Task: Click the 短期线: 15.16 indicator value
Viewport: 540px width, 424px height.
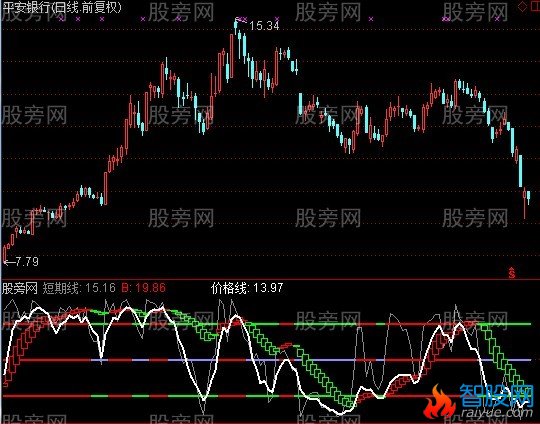Action: pyautogui.click(x=79, y=288)
